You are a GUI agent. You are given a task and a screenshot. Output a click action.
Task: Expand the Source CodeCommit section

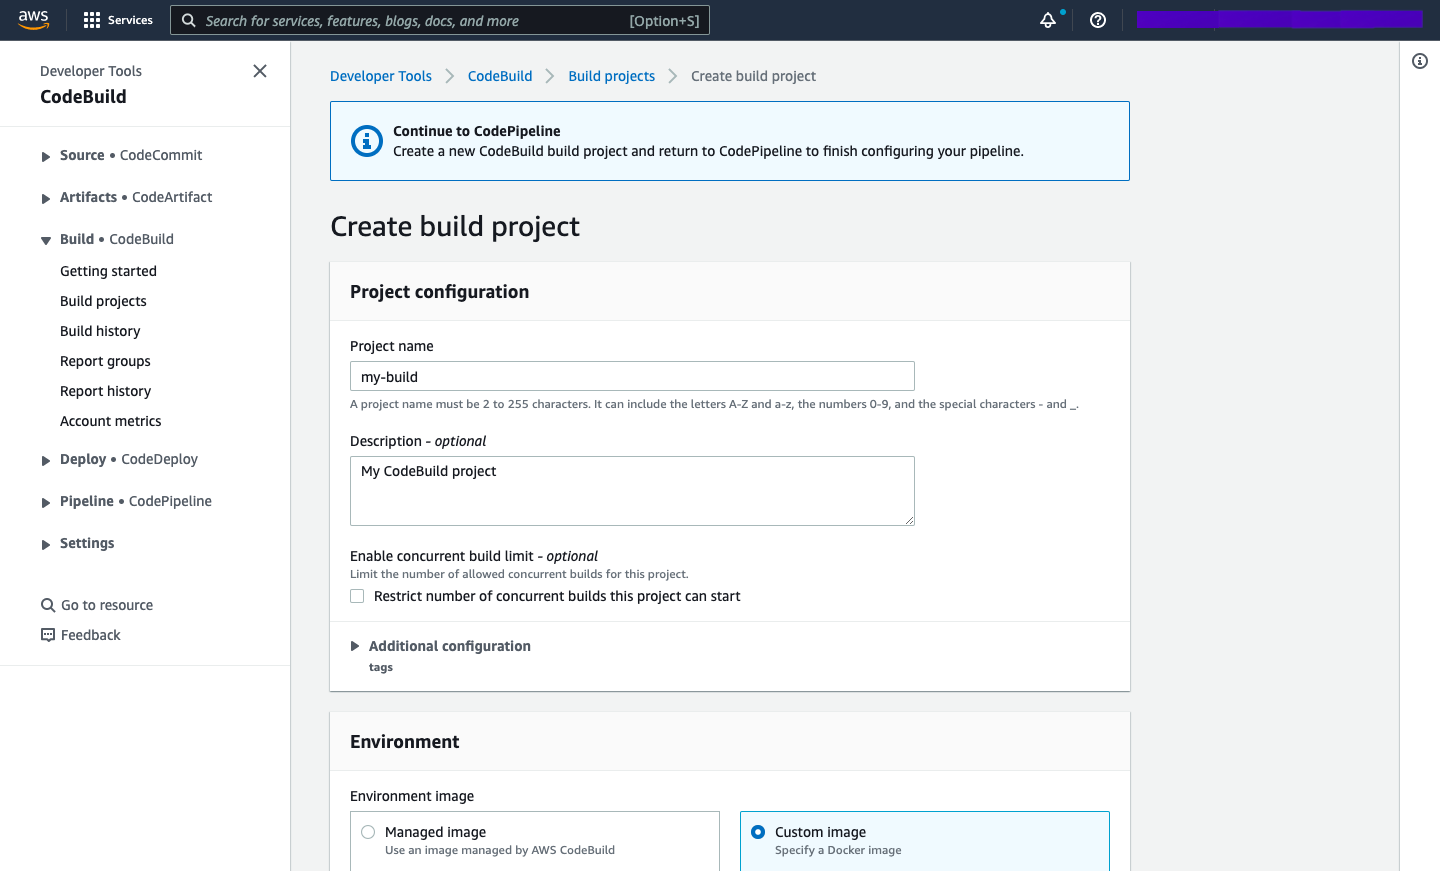pyautogui.click(x=46, y=157)
